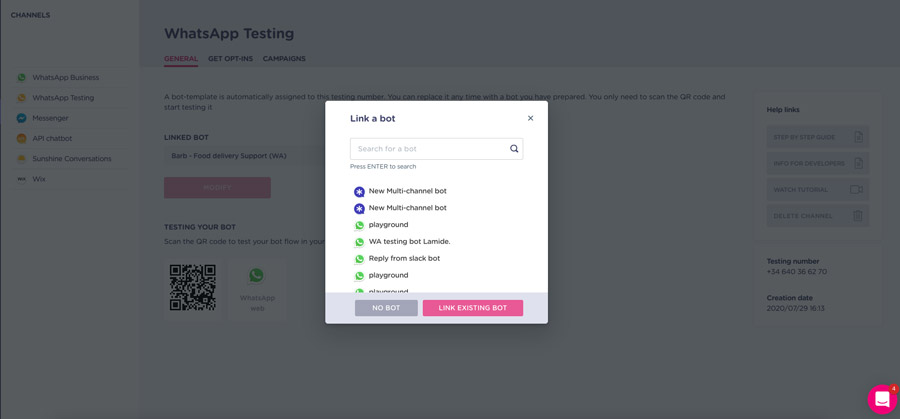Click the NO BOT button
Image resolution: width=900 pixels, height=419 pixels.
pos(386,308)
